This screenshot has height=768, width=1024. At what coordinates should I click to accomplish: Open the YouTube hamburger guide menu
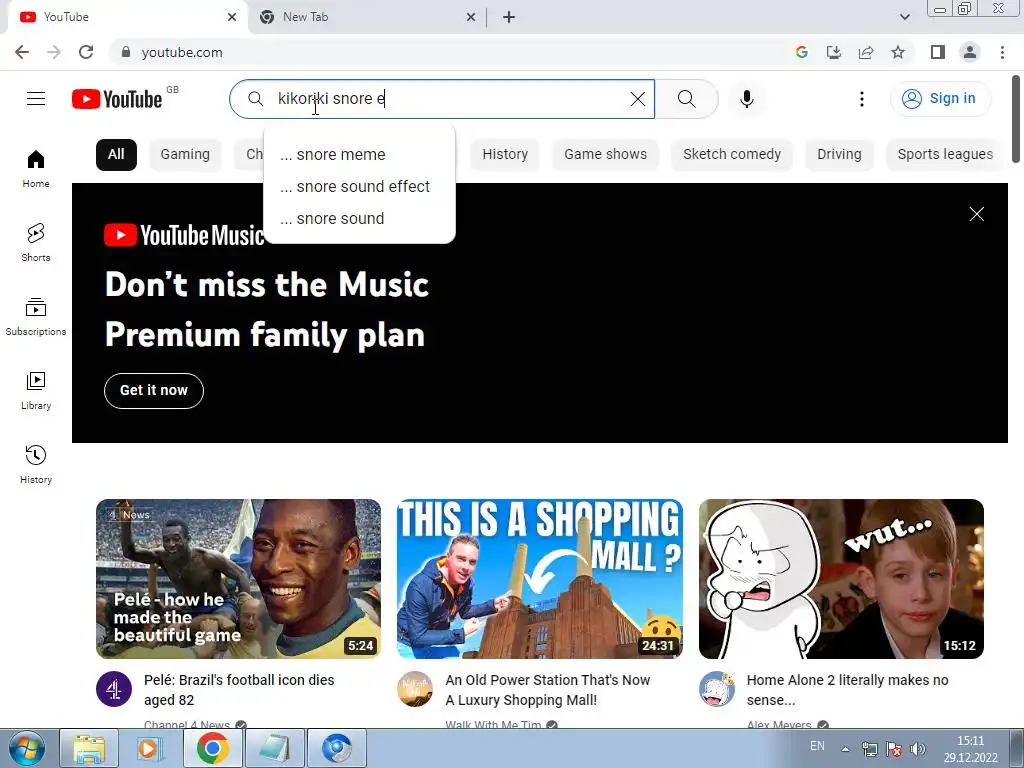coord(36,99)
